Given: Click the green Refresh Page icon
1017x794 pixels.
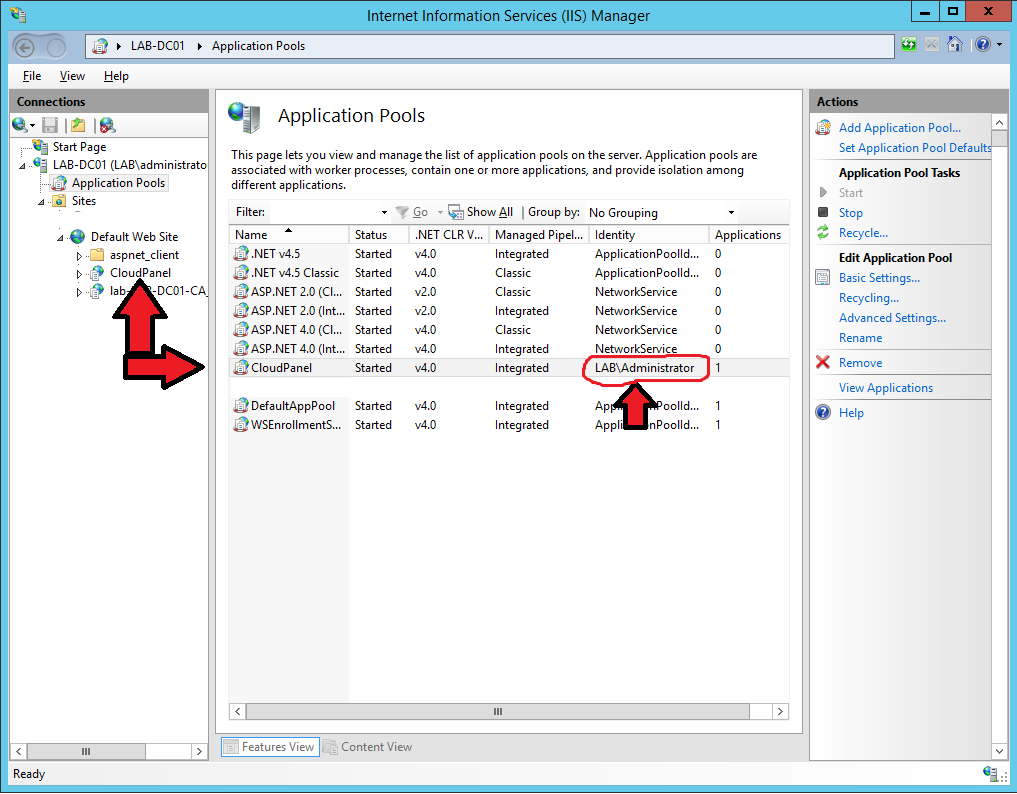Looking at the screenshot, I should (909, 45).
